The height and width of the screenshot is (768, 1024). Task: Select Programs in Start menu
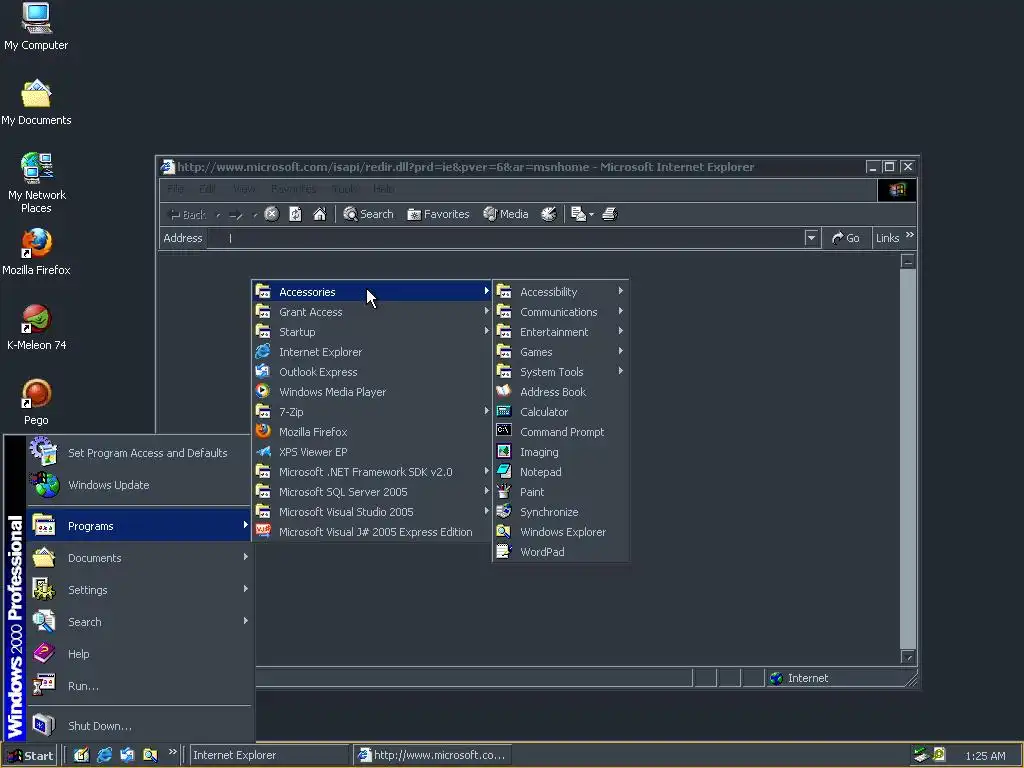click(x=139, y=526)
